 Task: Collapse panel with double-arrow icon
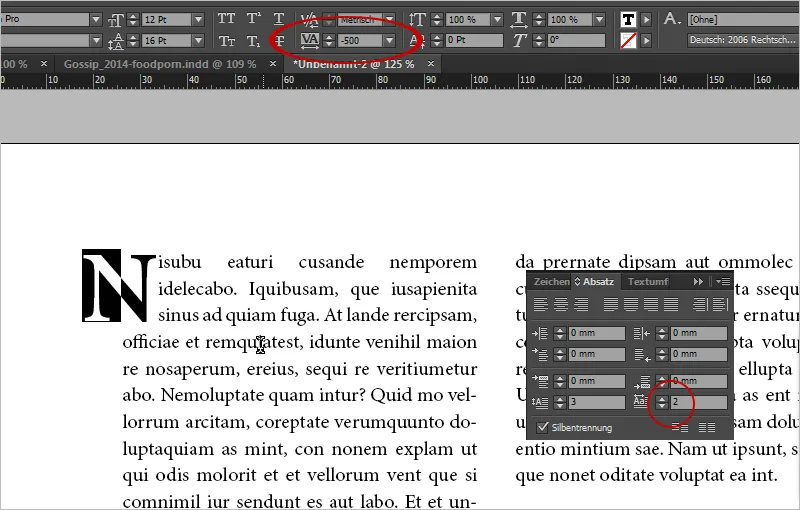click(x=698, y=282)
